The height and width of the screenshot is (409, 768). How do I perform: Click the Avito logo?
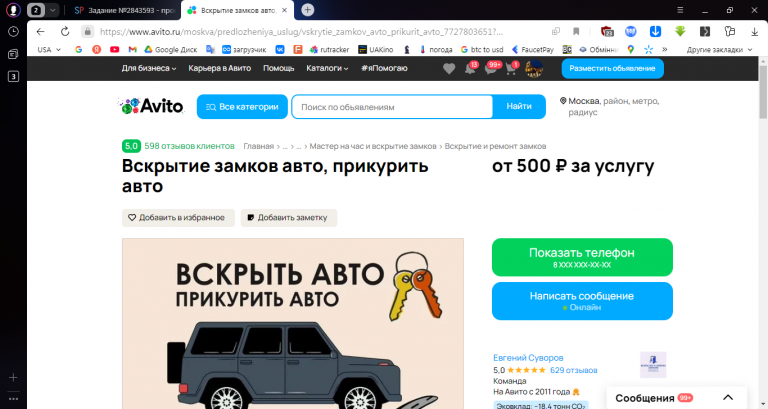152,106
